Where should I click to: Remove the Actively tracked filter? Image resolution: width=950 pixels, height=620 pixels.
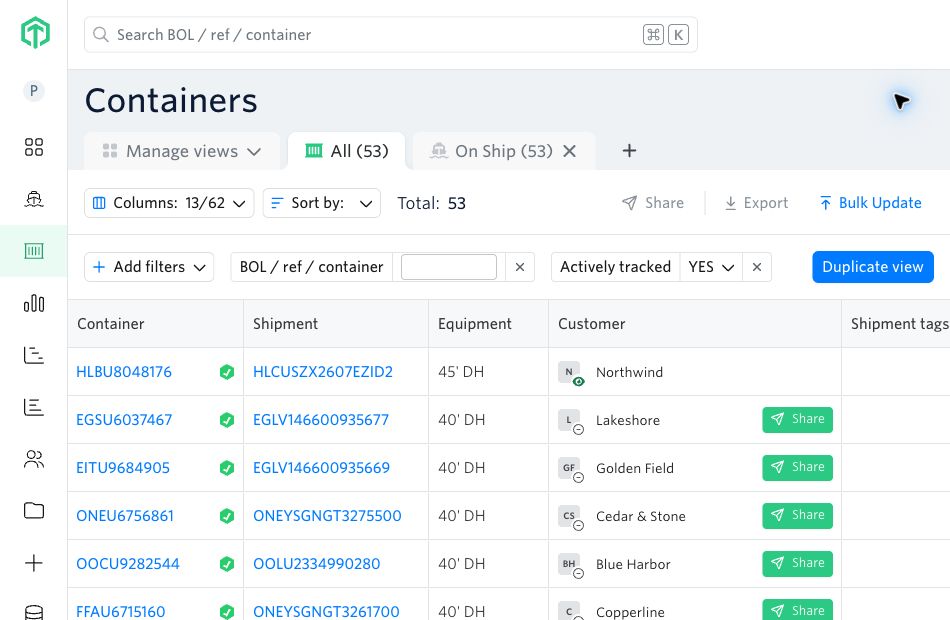(757, 267)
